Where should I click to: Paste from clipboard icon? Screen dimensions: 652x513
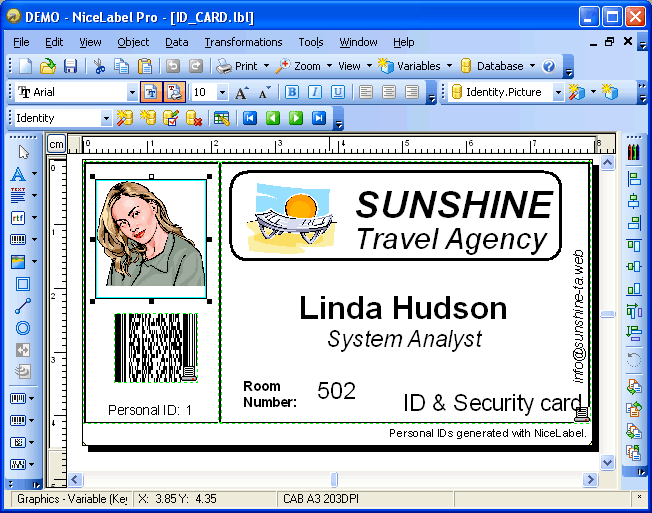pyautogui.click(x=145, y=66)
